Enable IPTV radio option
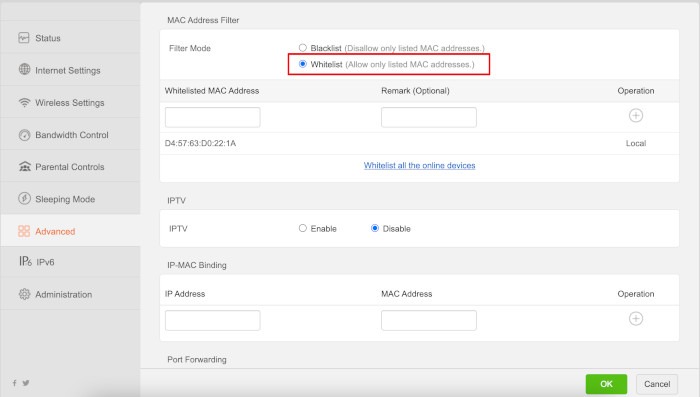This screenshot has height=397, width=700. pyautogui.click(x=303, y=228)
